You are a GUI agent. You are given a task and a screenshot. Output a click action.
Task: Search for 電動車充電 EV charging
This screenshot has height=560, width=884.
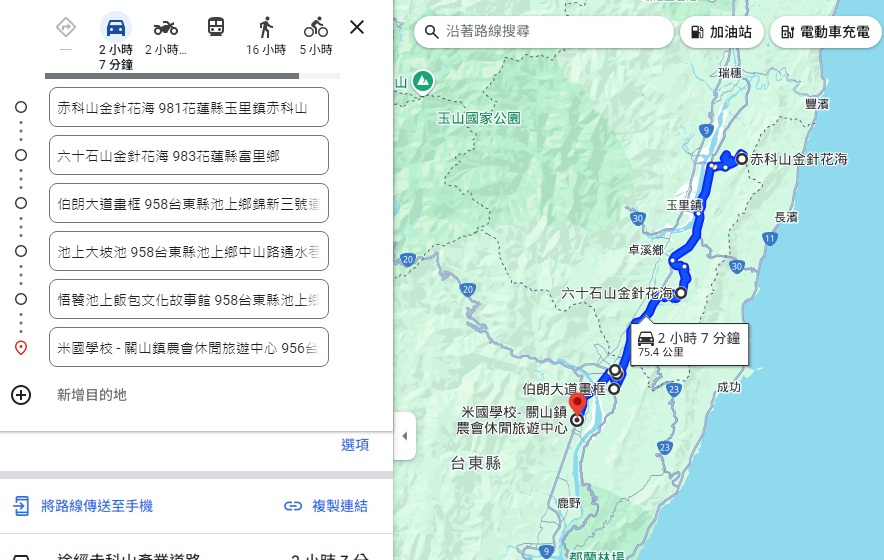[825, 32]
